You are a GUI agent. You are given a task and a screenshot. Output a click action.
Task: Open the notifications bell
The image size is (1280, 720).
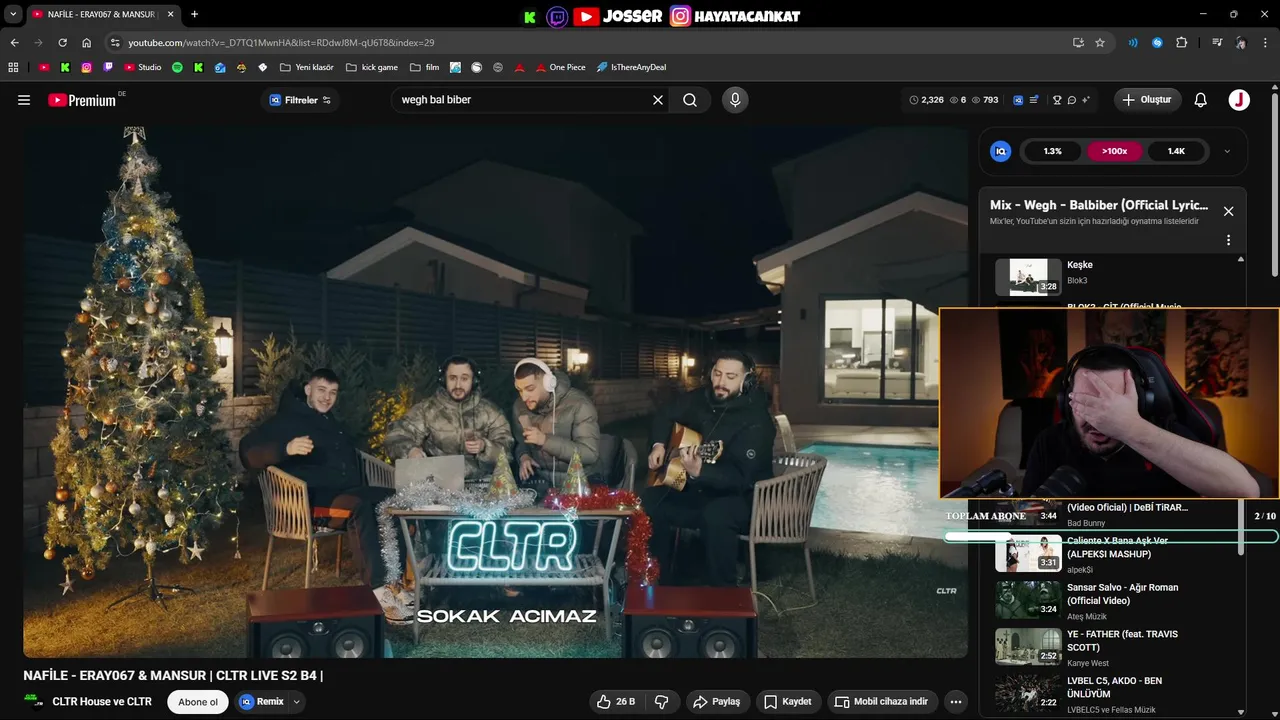[x=1201, y=100]
